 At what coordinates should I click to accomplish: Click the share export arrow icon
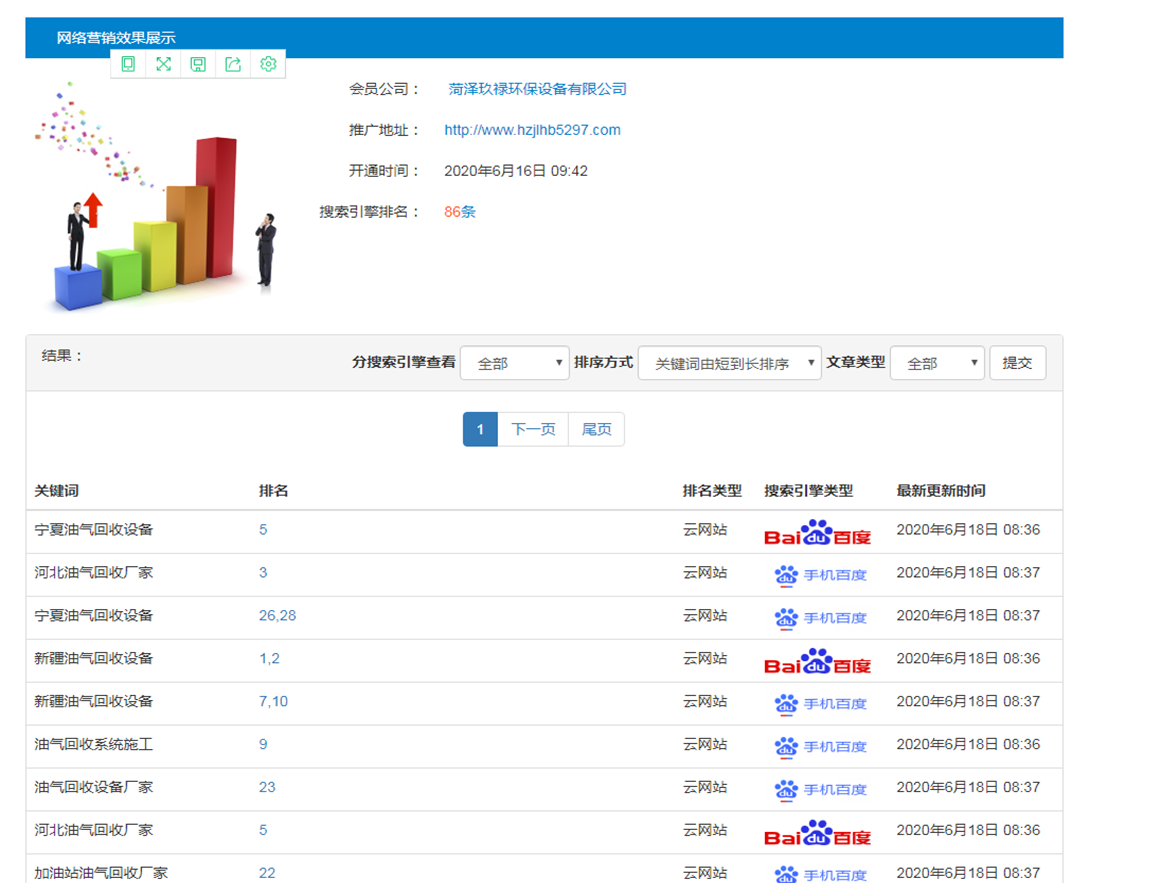click(x=233, y=64)
